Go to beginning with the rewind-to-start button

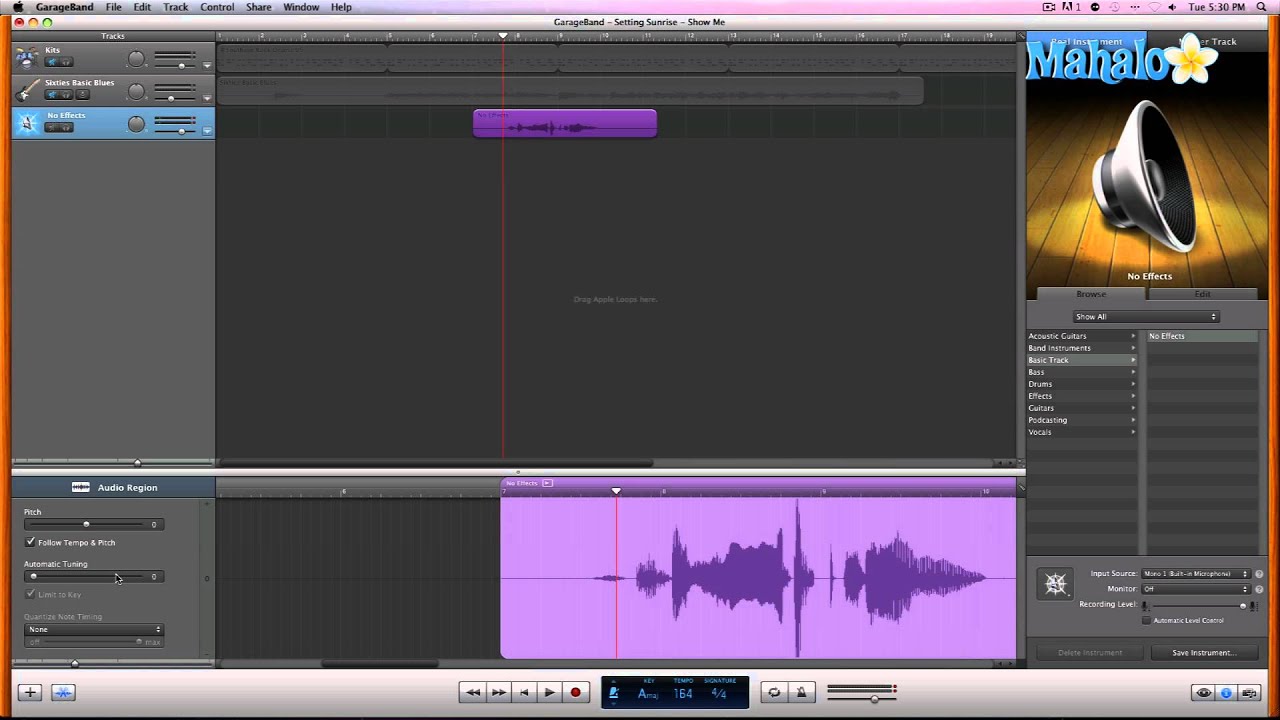tap(523, 692)
